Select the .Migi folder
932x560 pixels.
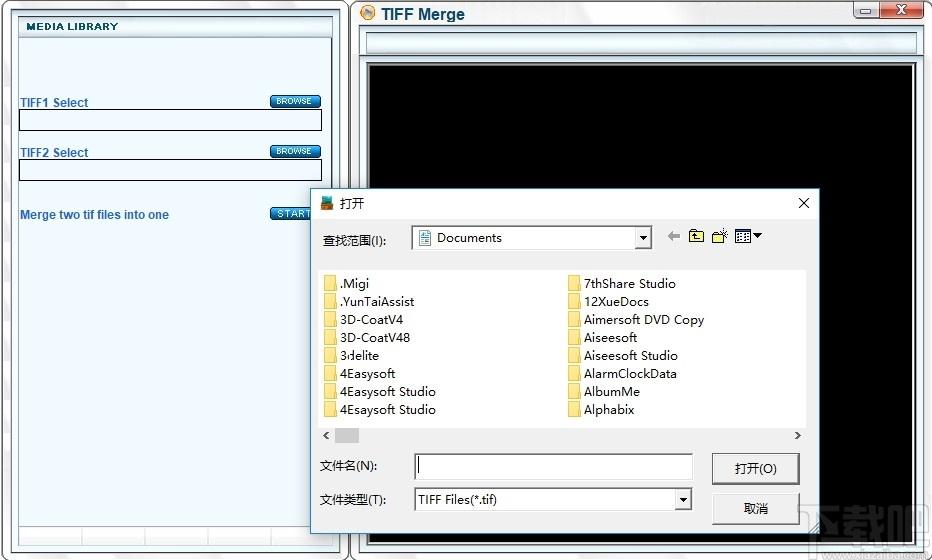[x=347, y=284]
